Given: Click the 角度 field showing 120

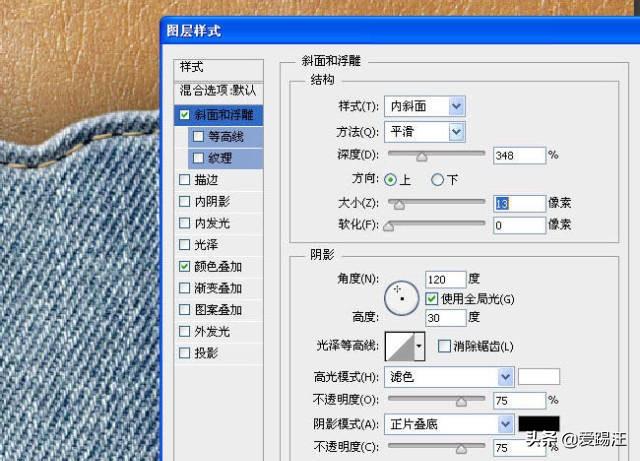Looking at the screenshot, I should (x=445, y=279).
